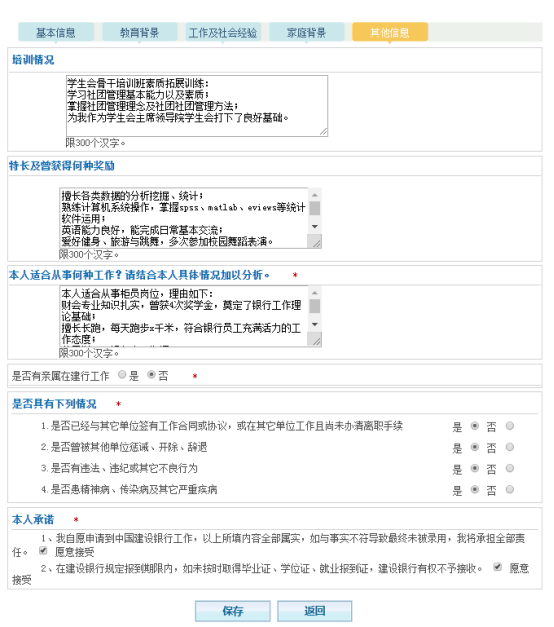Click the 返回 button

tap(315, 611)
